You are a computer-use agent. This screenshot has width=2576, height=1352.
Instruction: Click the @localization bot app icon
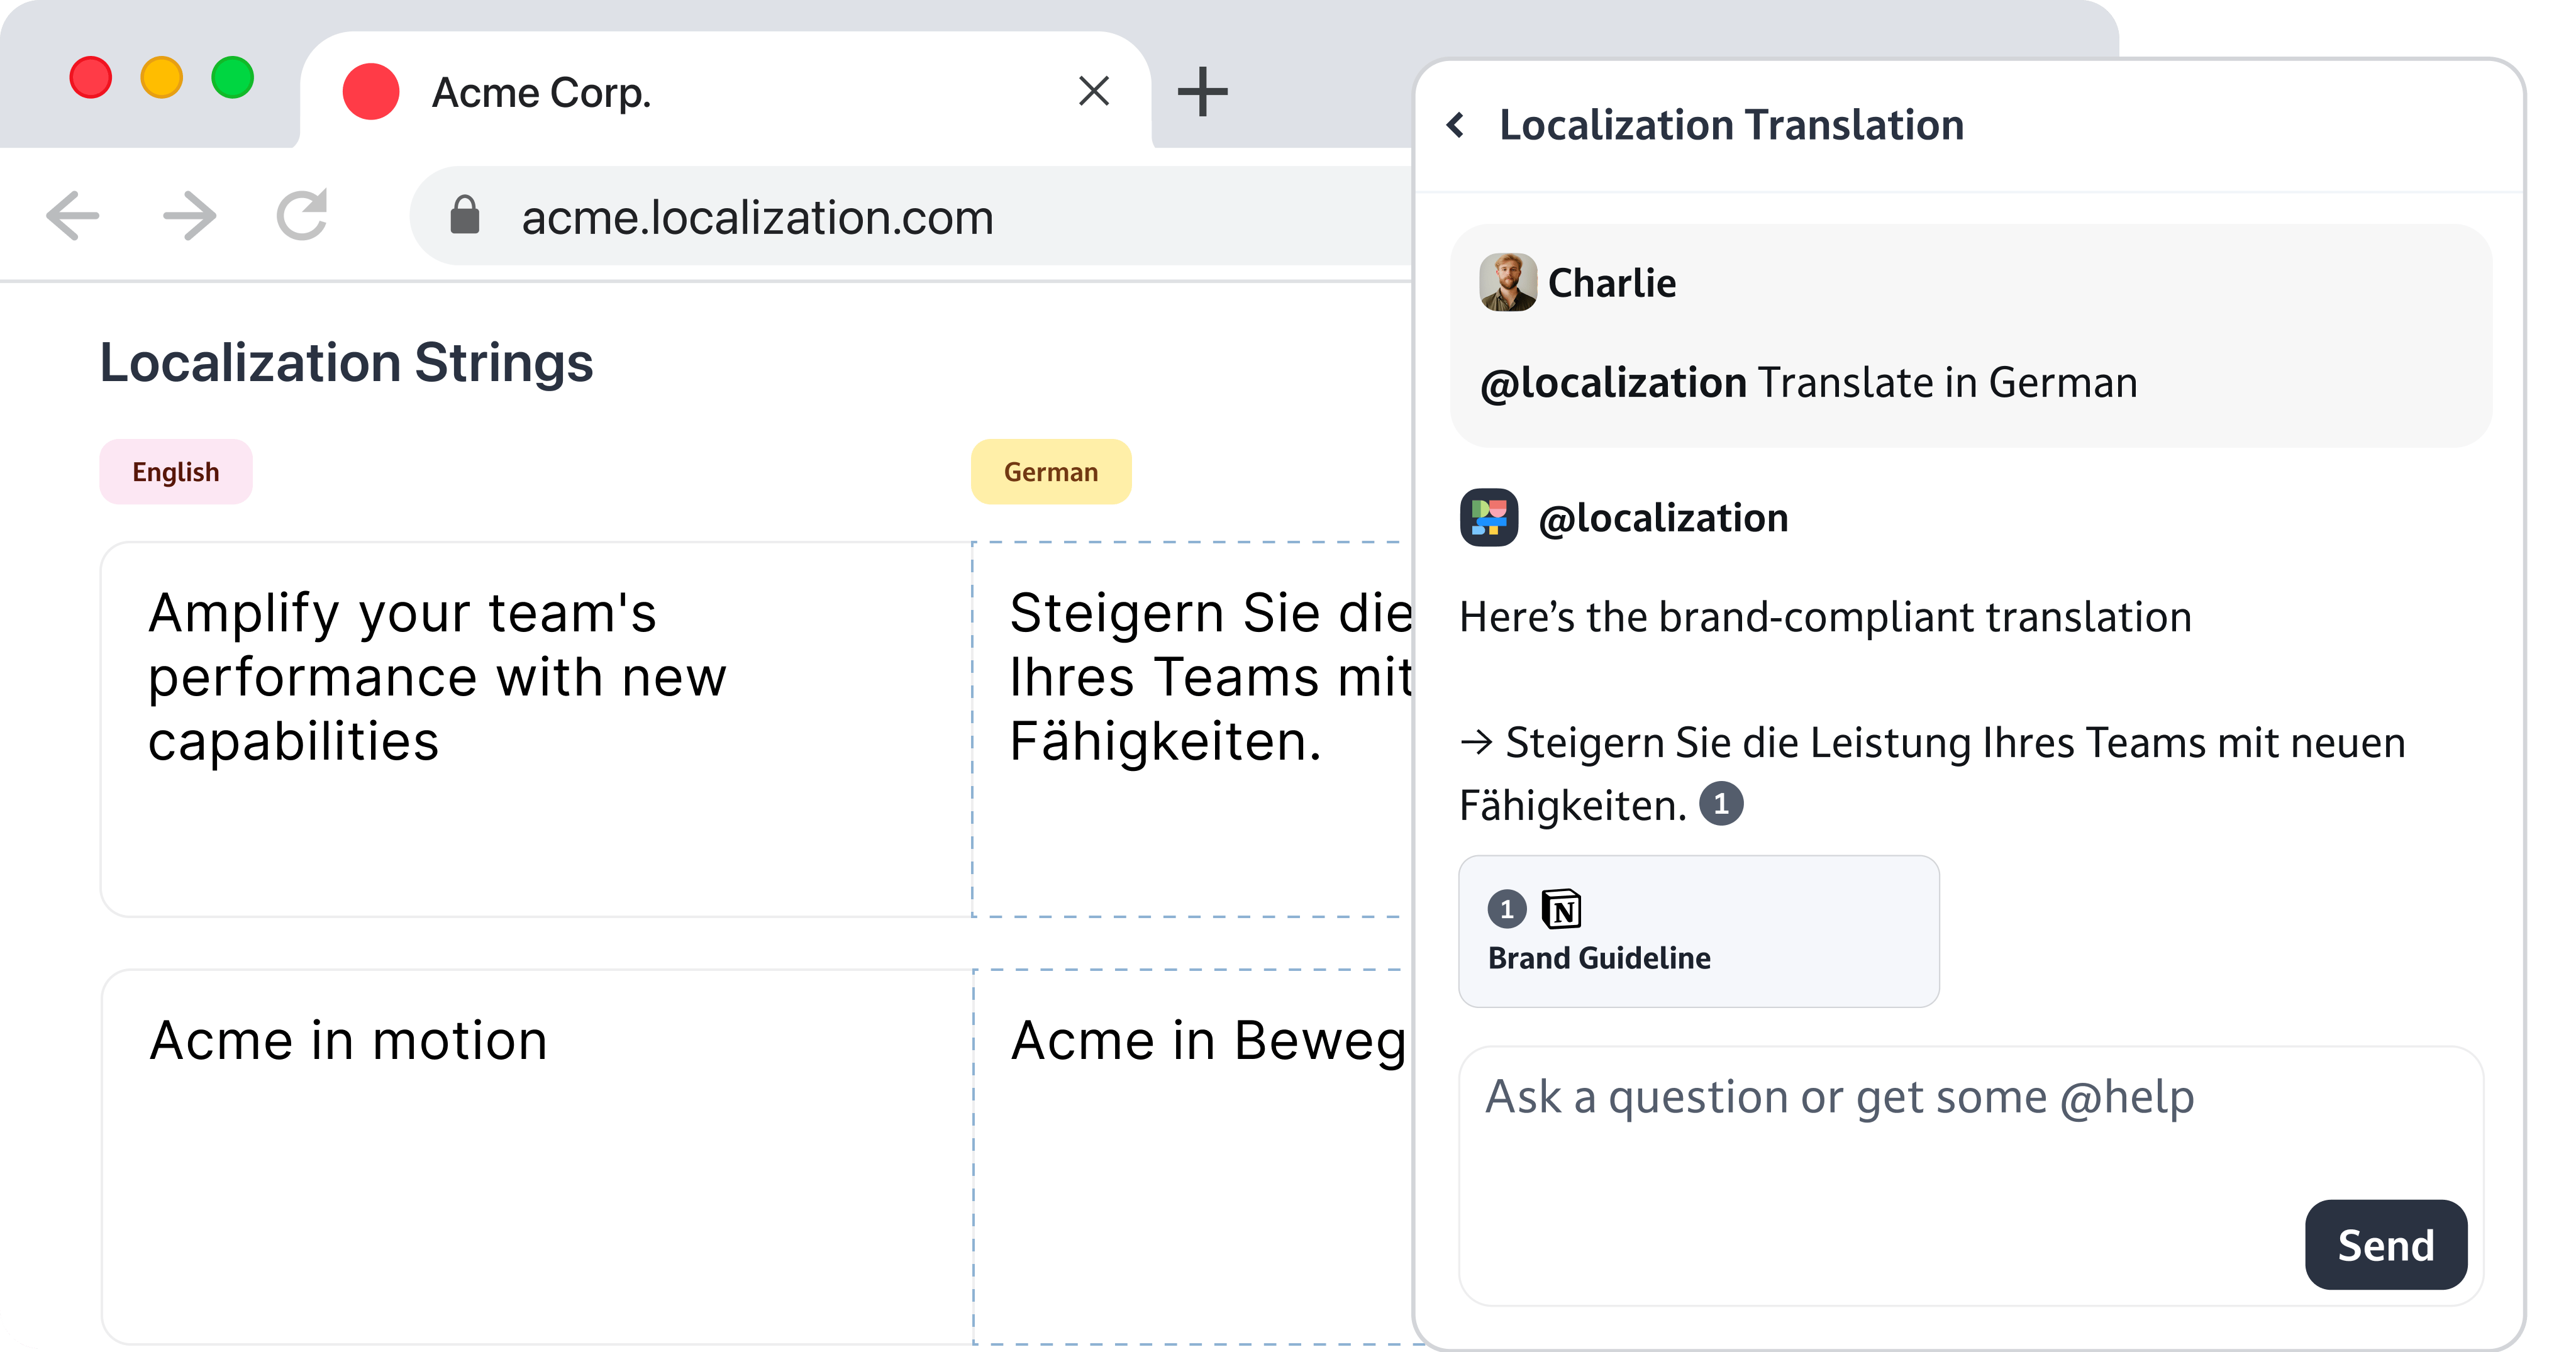(x=1489, y=517)
